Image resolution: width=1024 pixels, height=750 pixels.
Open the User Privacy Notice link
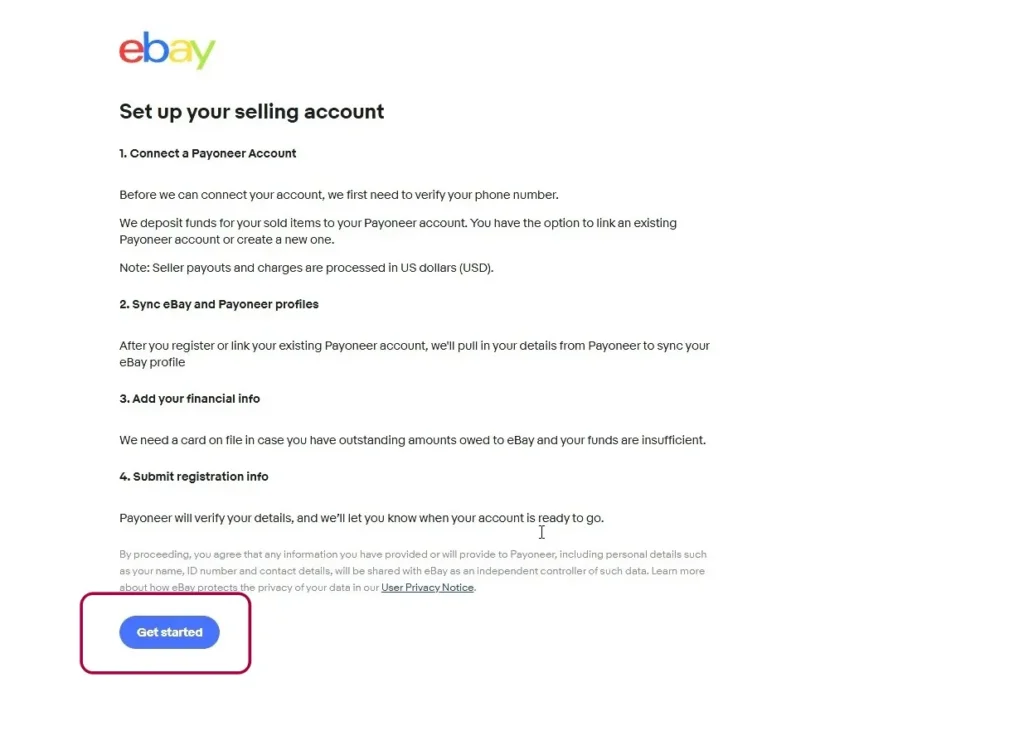(x=427, y=588)
